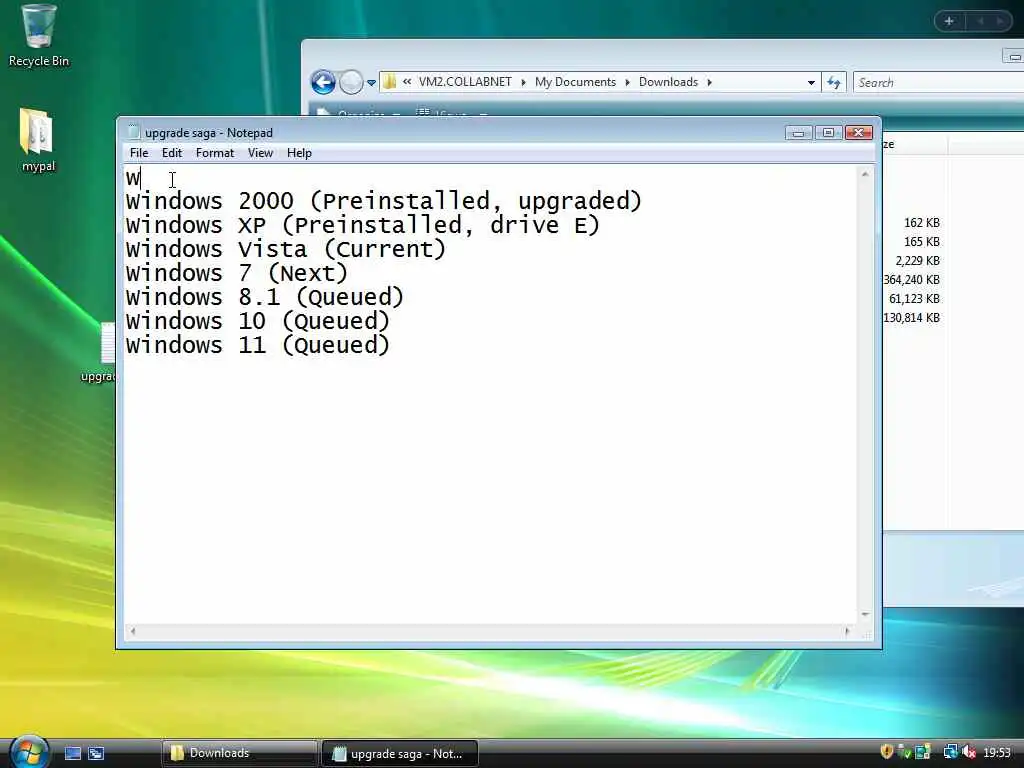Open the File menu in Notepad

(138, 153)
